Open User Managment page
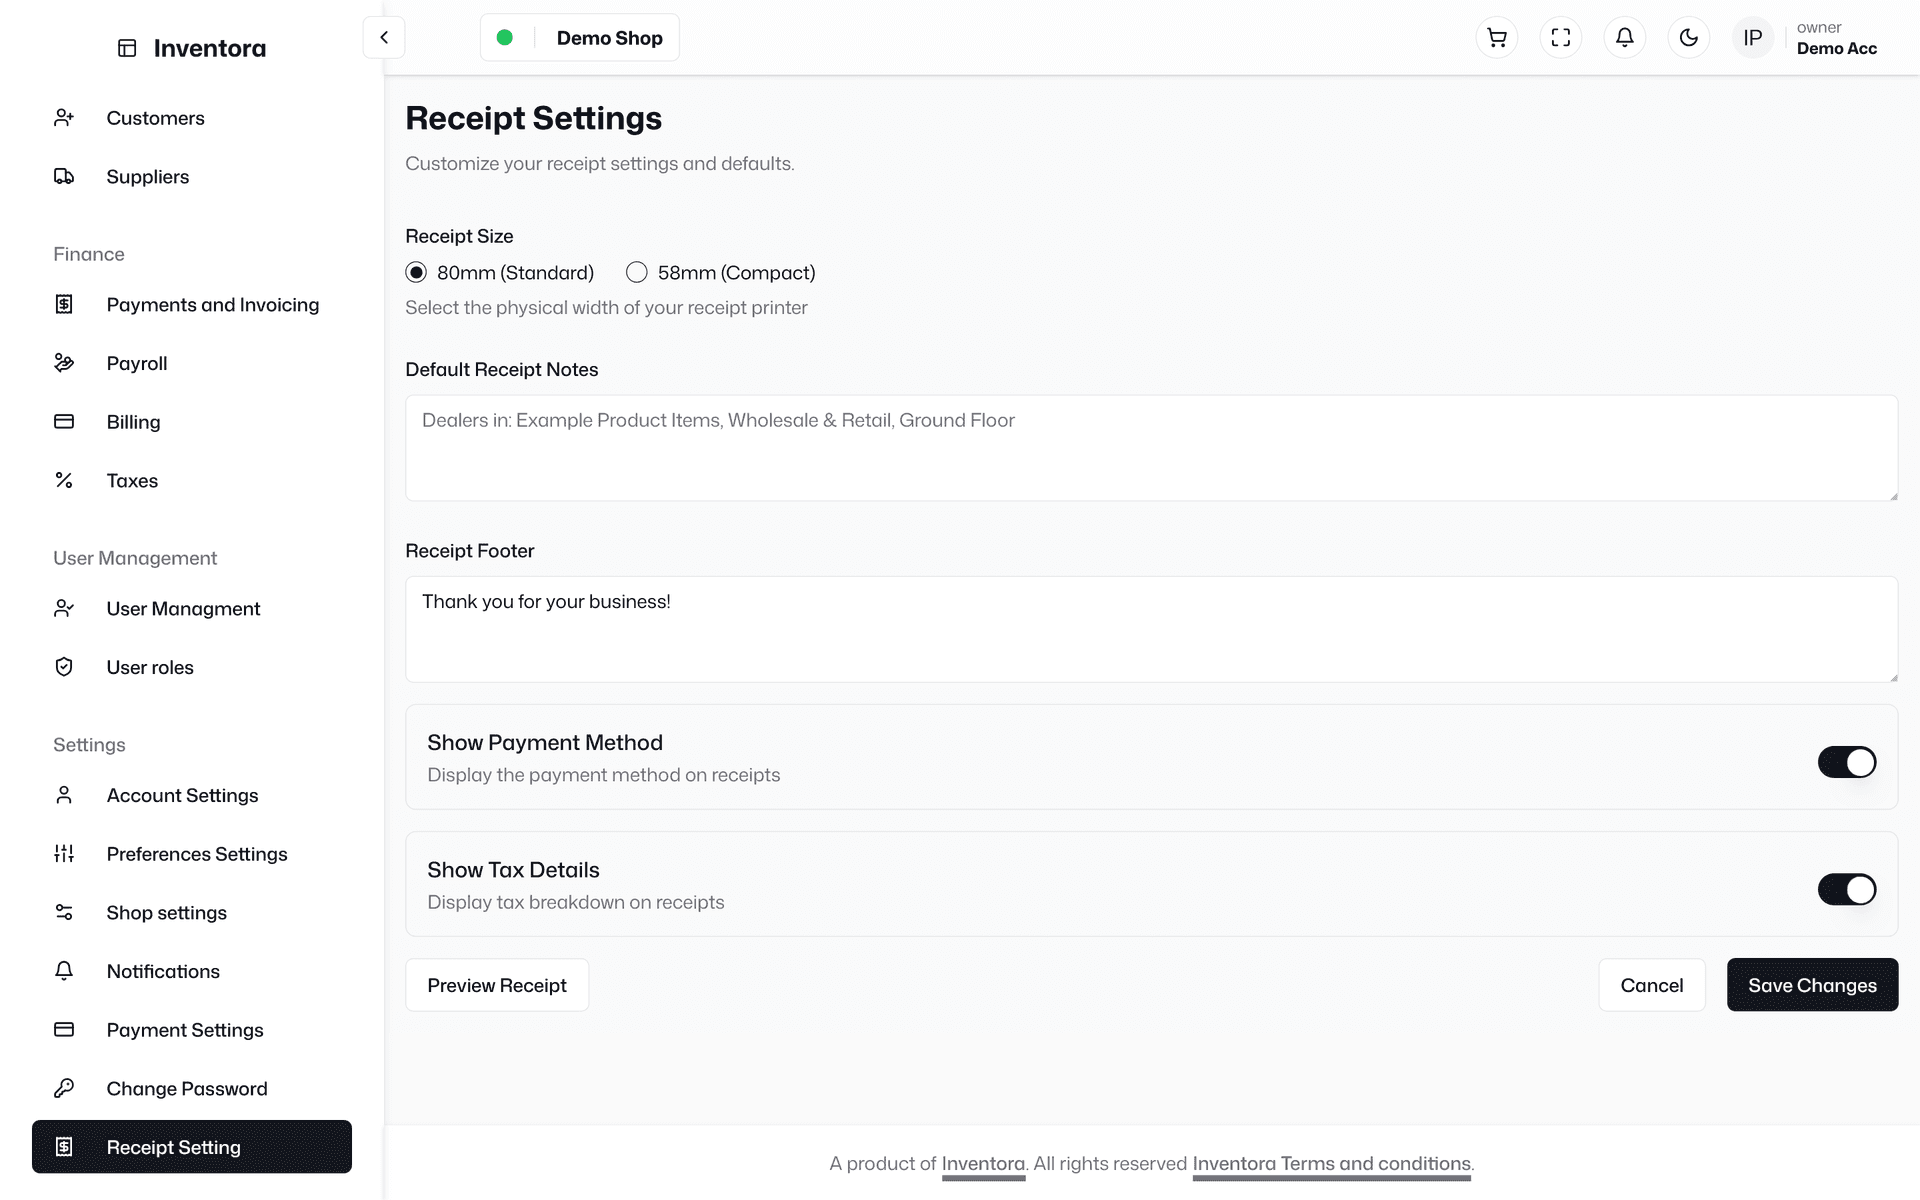1920x1200 pixels. click(x=192, y=608)
